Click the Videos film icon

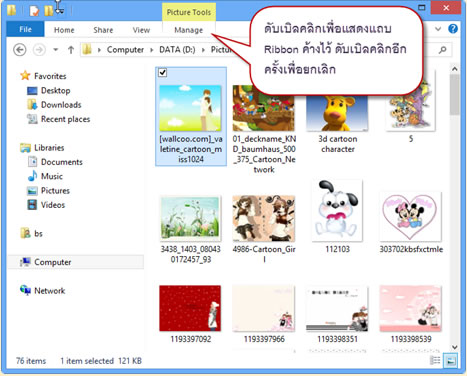coord(32,205)
